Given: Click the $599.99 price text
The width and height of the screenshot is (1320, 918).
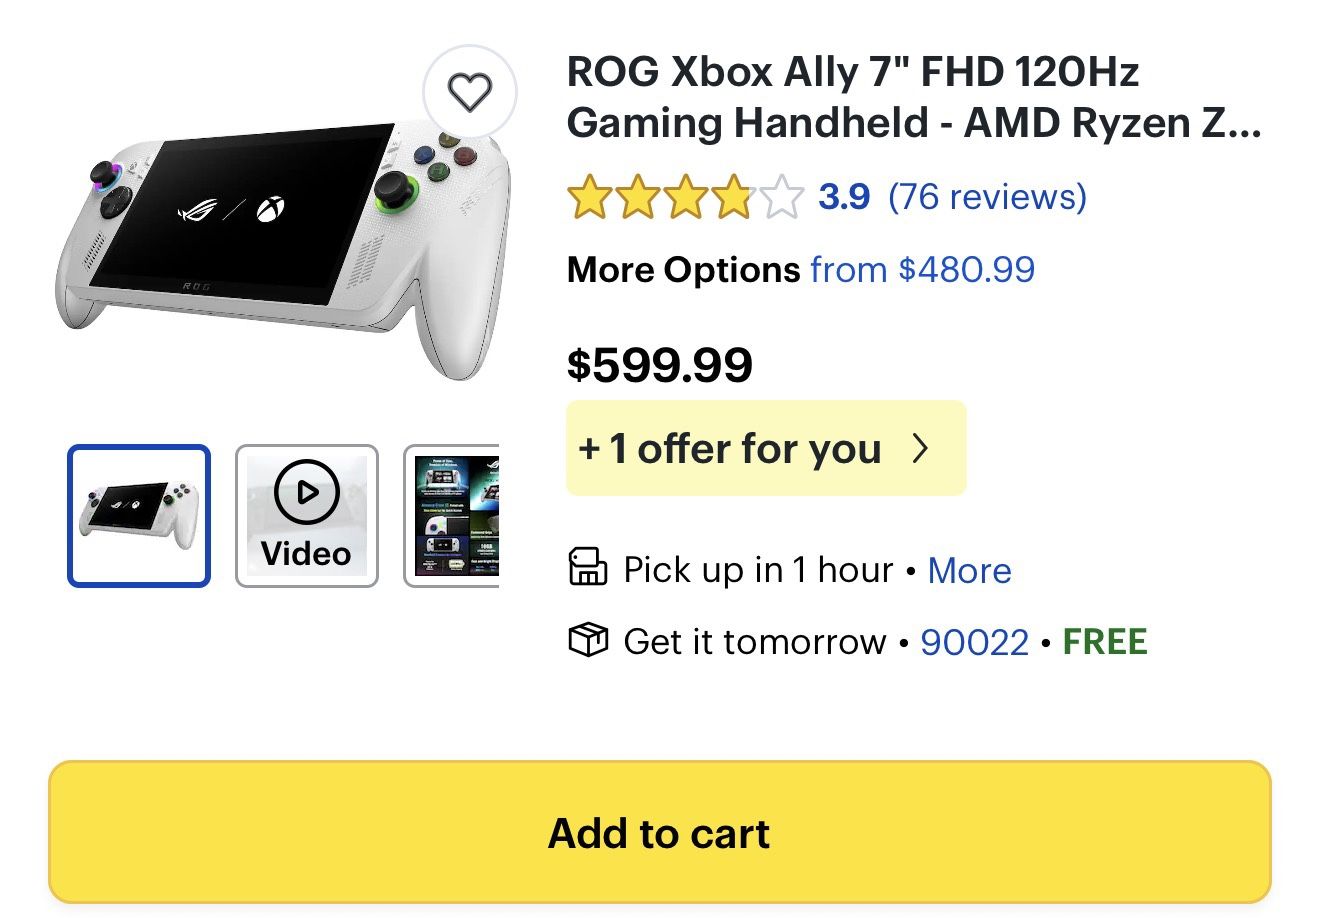Looking at the screenshot, I should tap(659, 364).
